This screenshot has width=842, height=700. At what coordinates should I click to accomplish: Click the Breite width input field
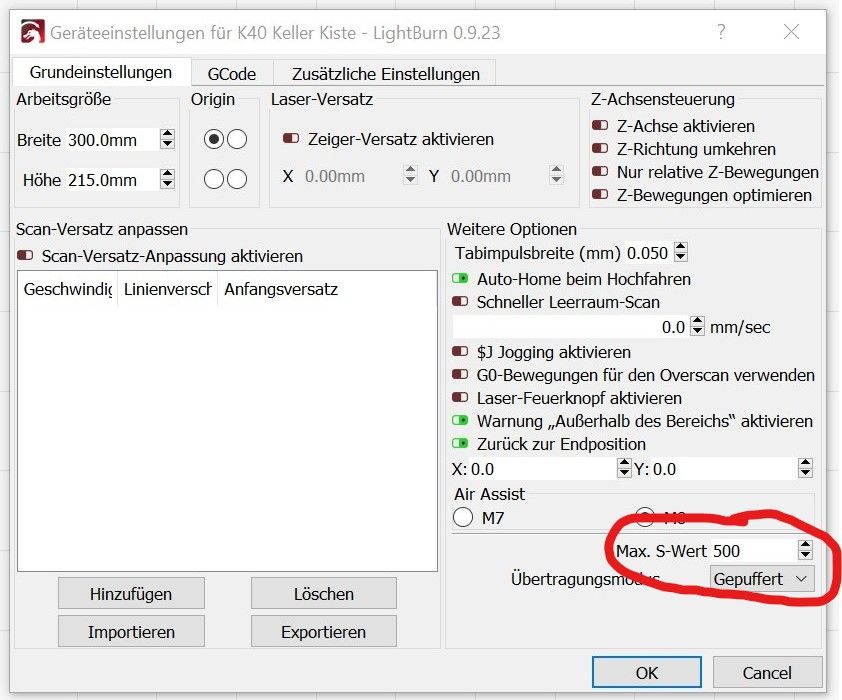(113, 140)
